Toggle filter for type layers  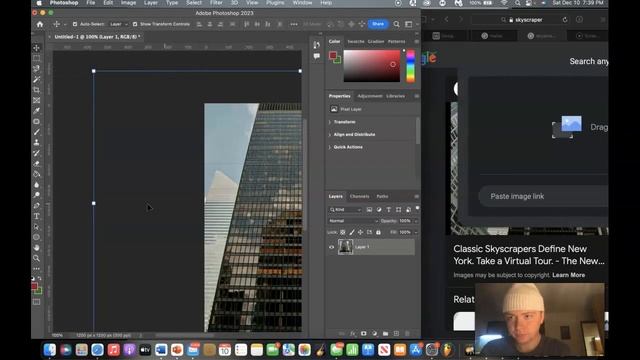[x=389, y=209]
